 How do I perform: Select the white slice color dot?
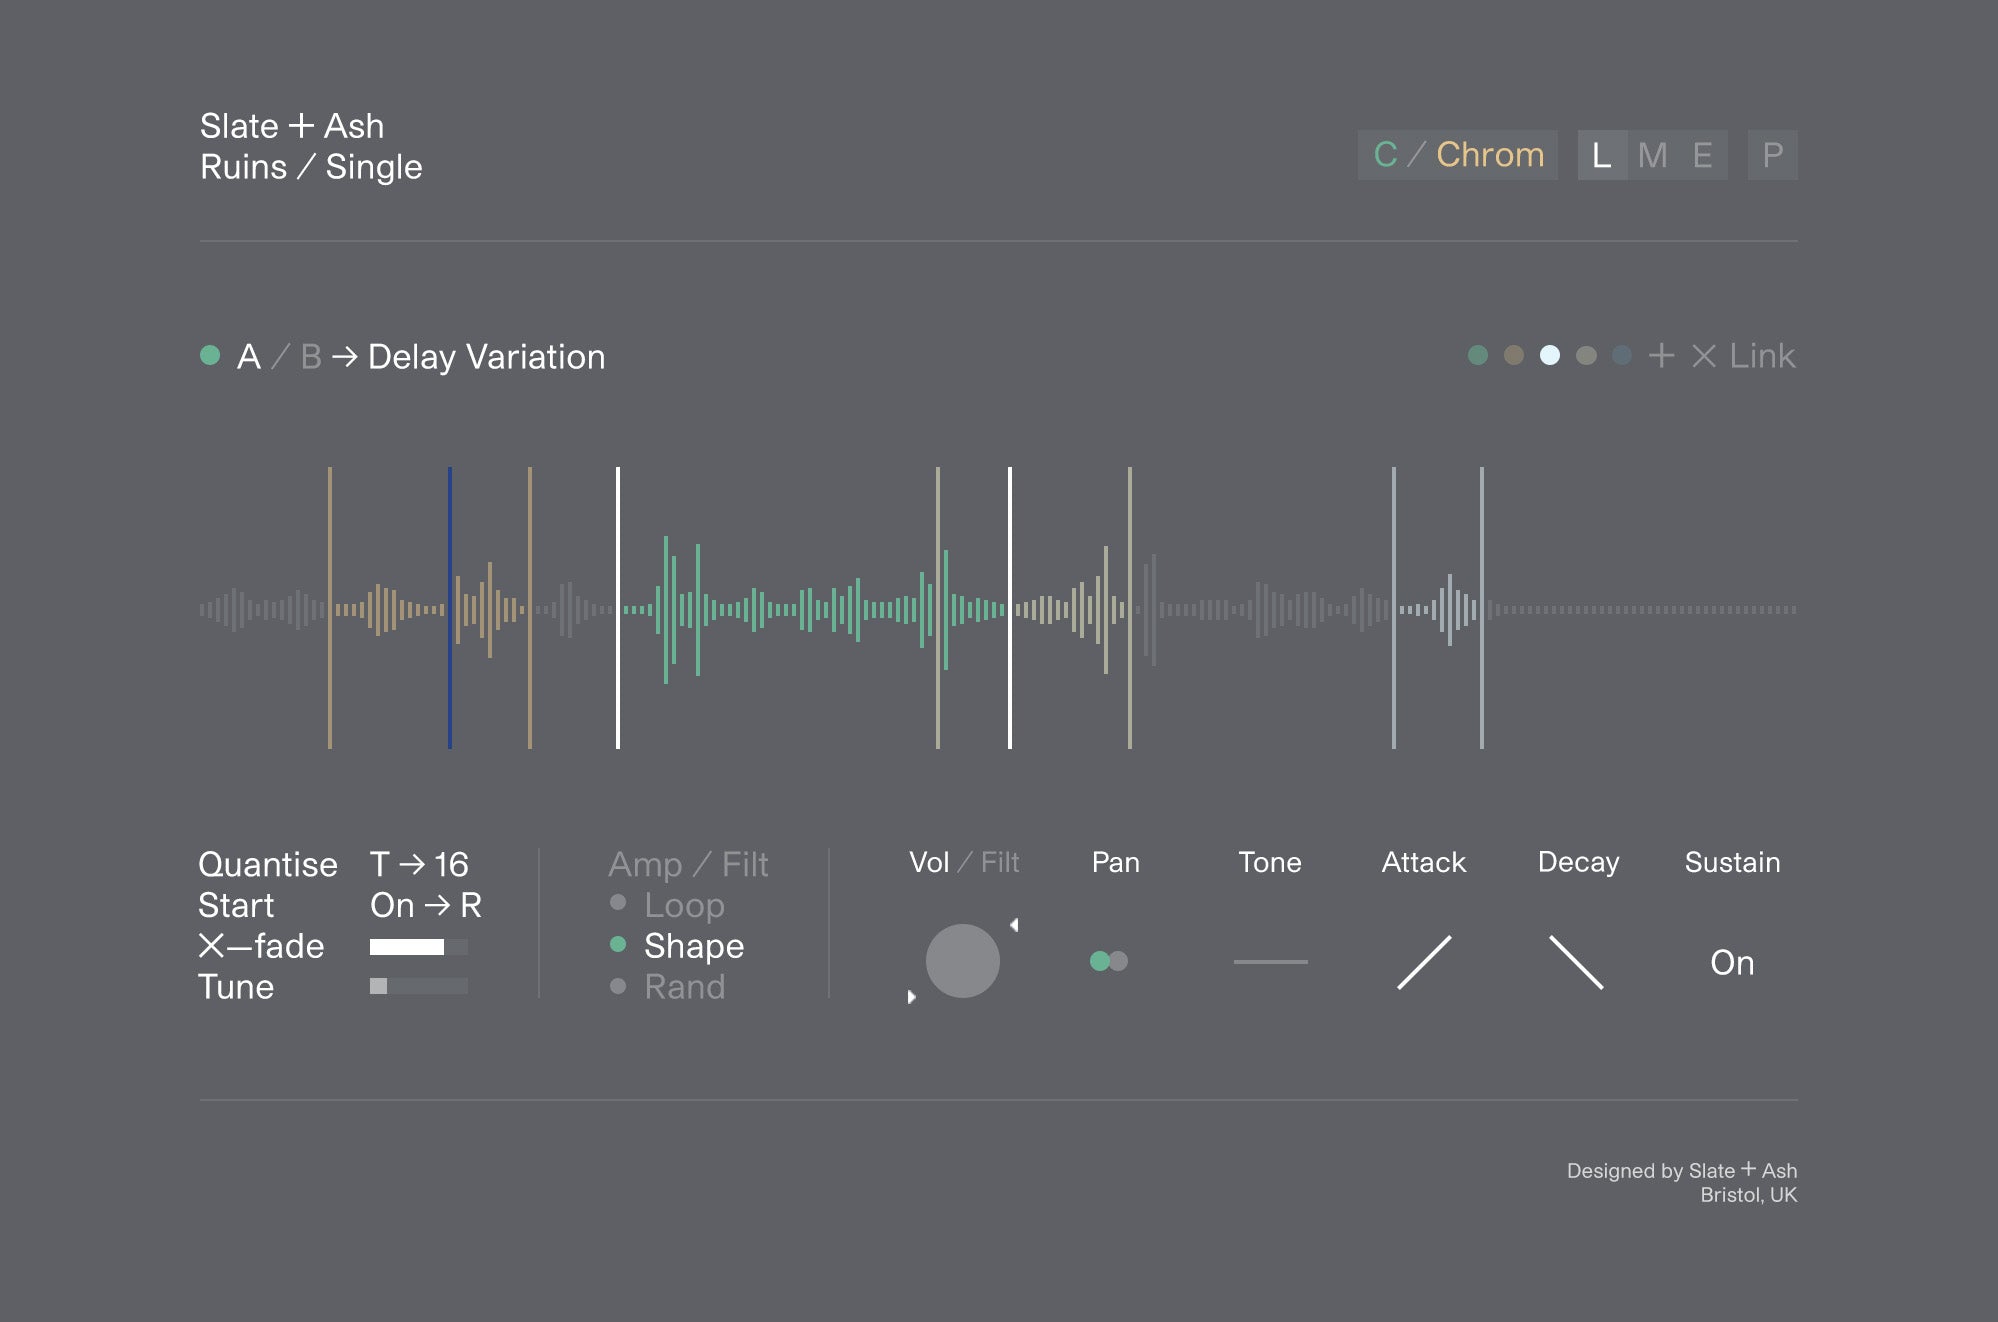(1550, 355)
